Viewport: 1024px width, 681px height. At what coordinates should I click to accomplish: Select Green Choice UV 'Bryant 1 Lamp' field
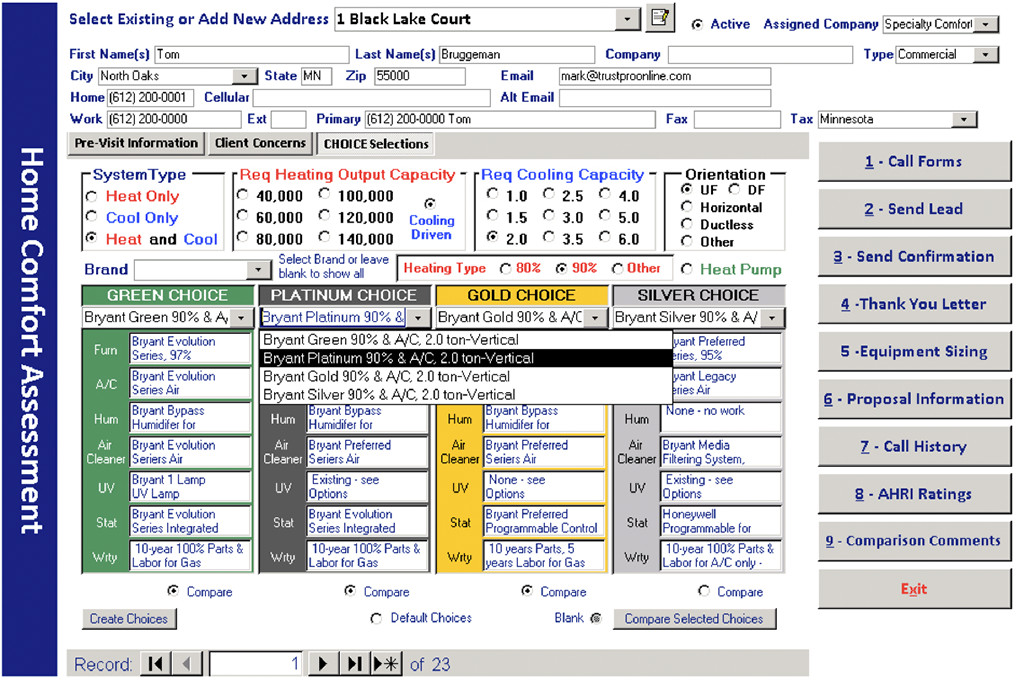[x=191, y=487]
